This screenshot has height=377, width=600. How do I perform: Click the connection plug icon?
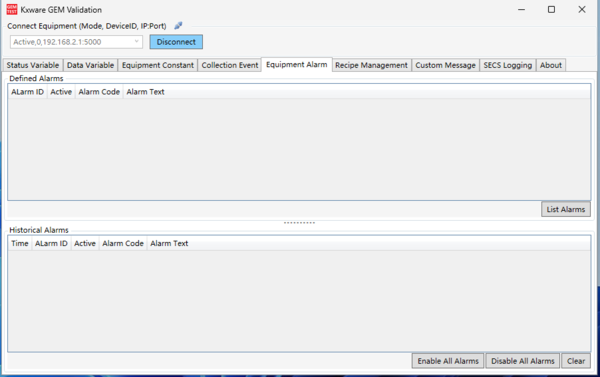tap(178, 26)
